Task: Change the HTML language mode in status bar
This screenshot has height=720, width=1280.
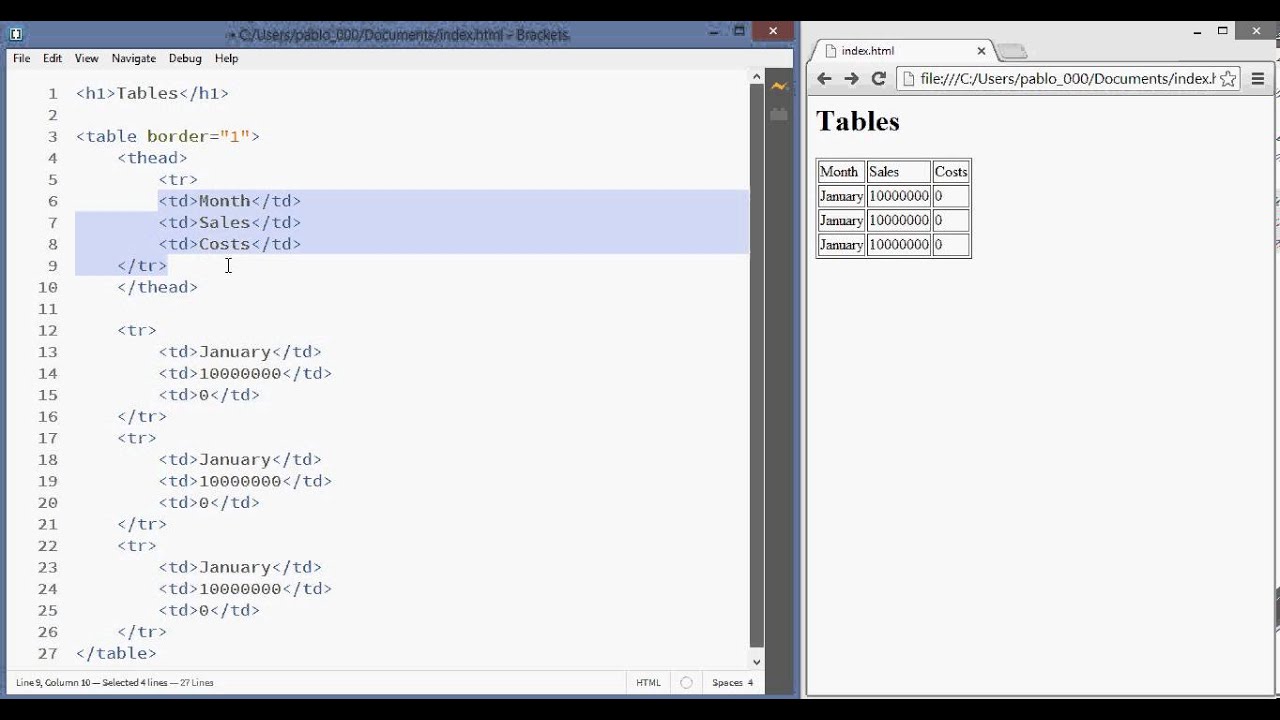Action: (x=648, y=683)
